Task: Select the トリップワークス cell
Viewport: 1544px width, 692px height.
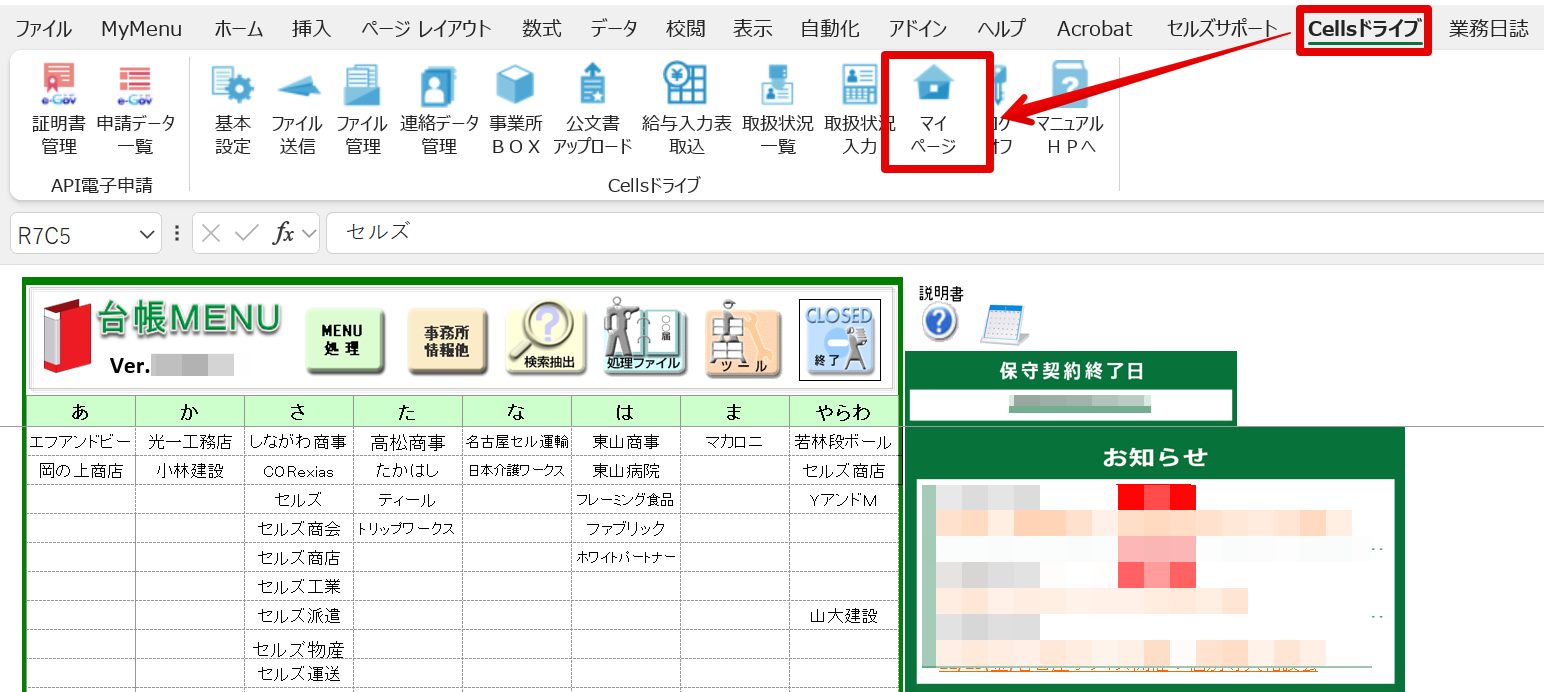Action: pyautogui.click(x=408, y=528)
